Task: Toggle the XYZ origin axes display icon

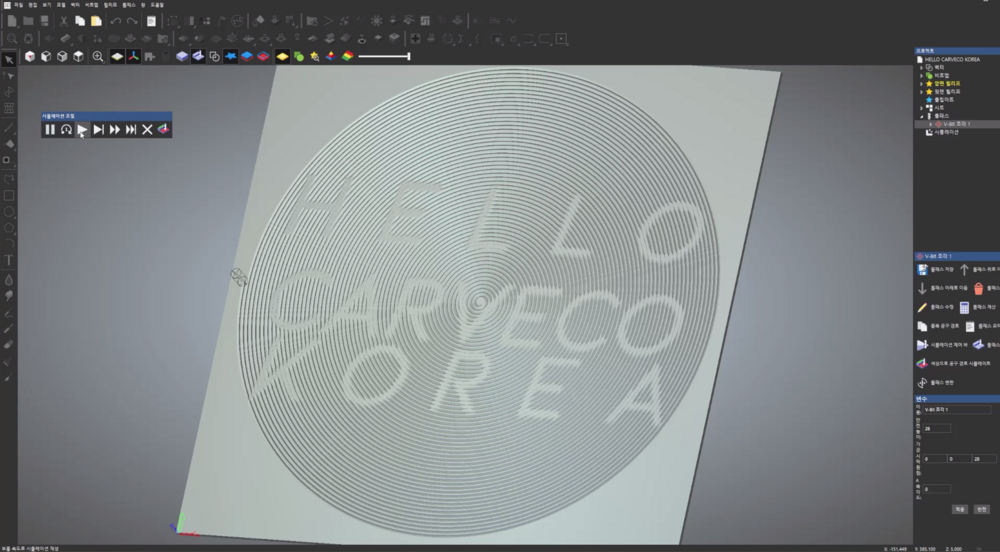Action: pos(133,57)
